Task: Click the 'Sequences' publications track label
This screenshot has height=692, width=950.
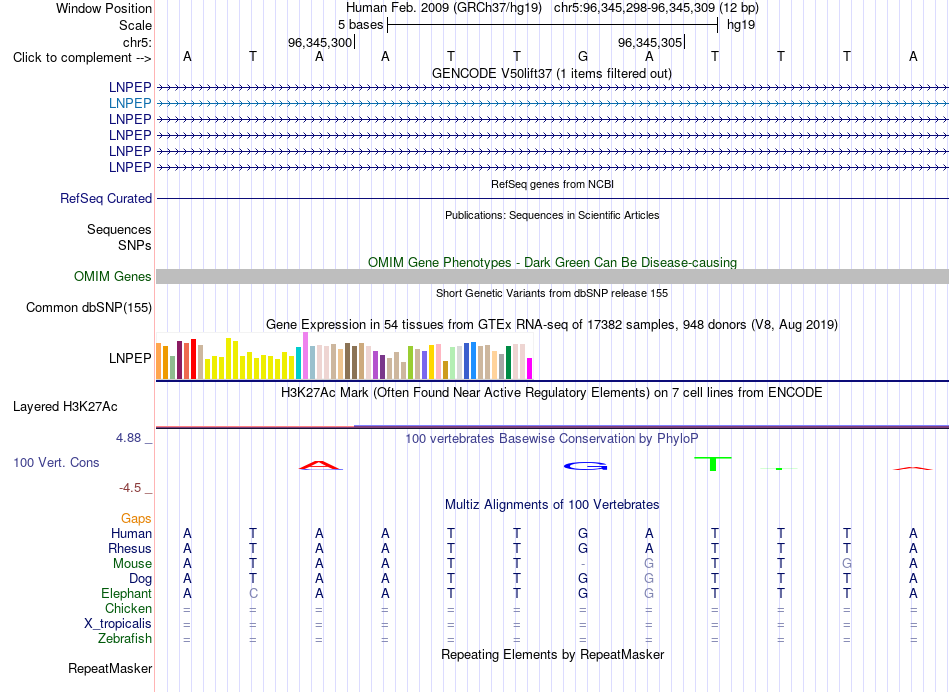Action: (119, 230)
